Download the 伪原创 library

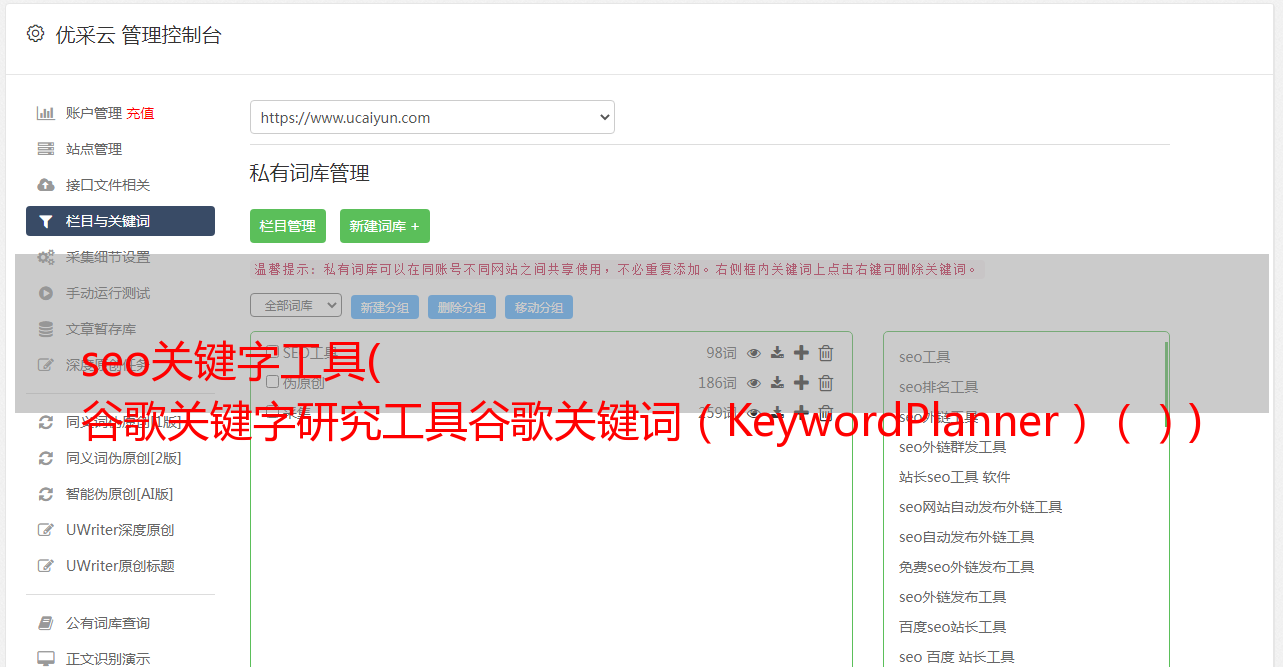point(777,382)
